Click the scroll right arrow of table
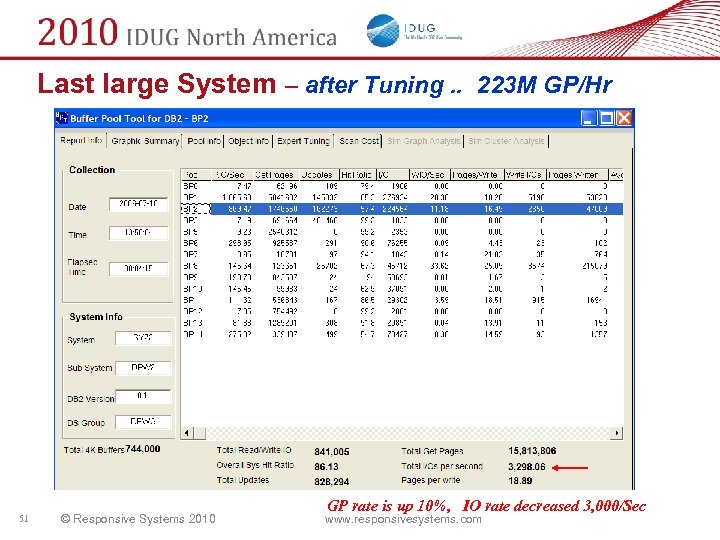 tap(617, 433)
